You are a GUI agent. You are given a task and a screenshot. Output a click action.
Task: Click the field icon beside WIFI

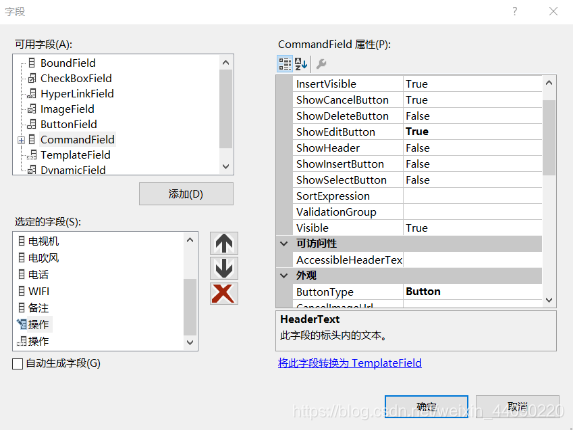tap(22, 291)
